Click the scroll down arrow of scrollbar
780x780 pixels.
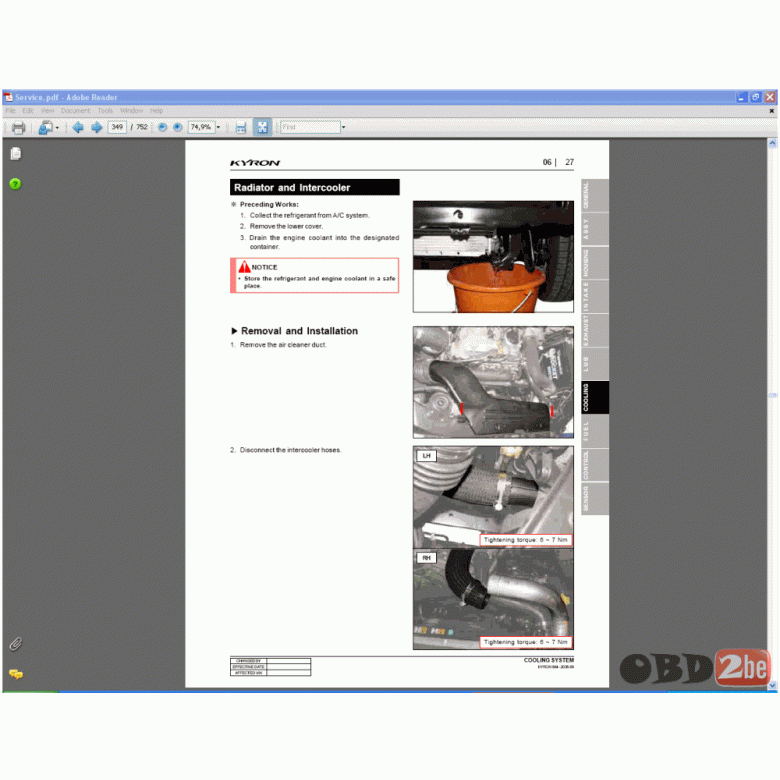[772, 685]
